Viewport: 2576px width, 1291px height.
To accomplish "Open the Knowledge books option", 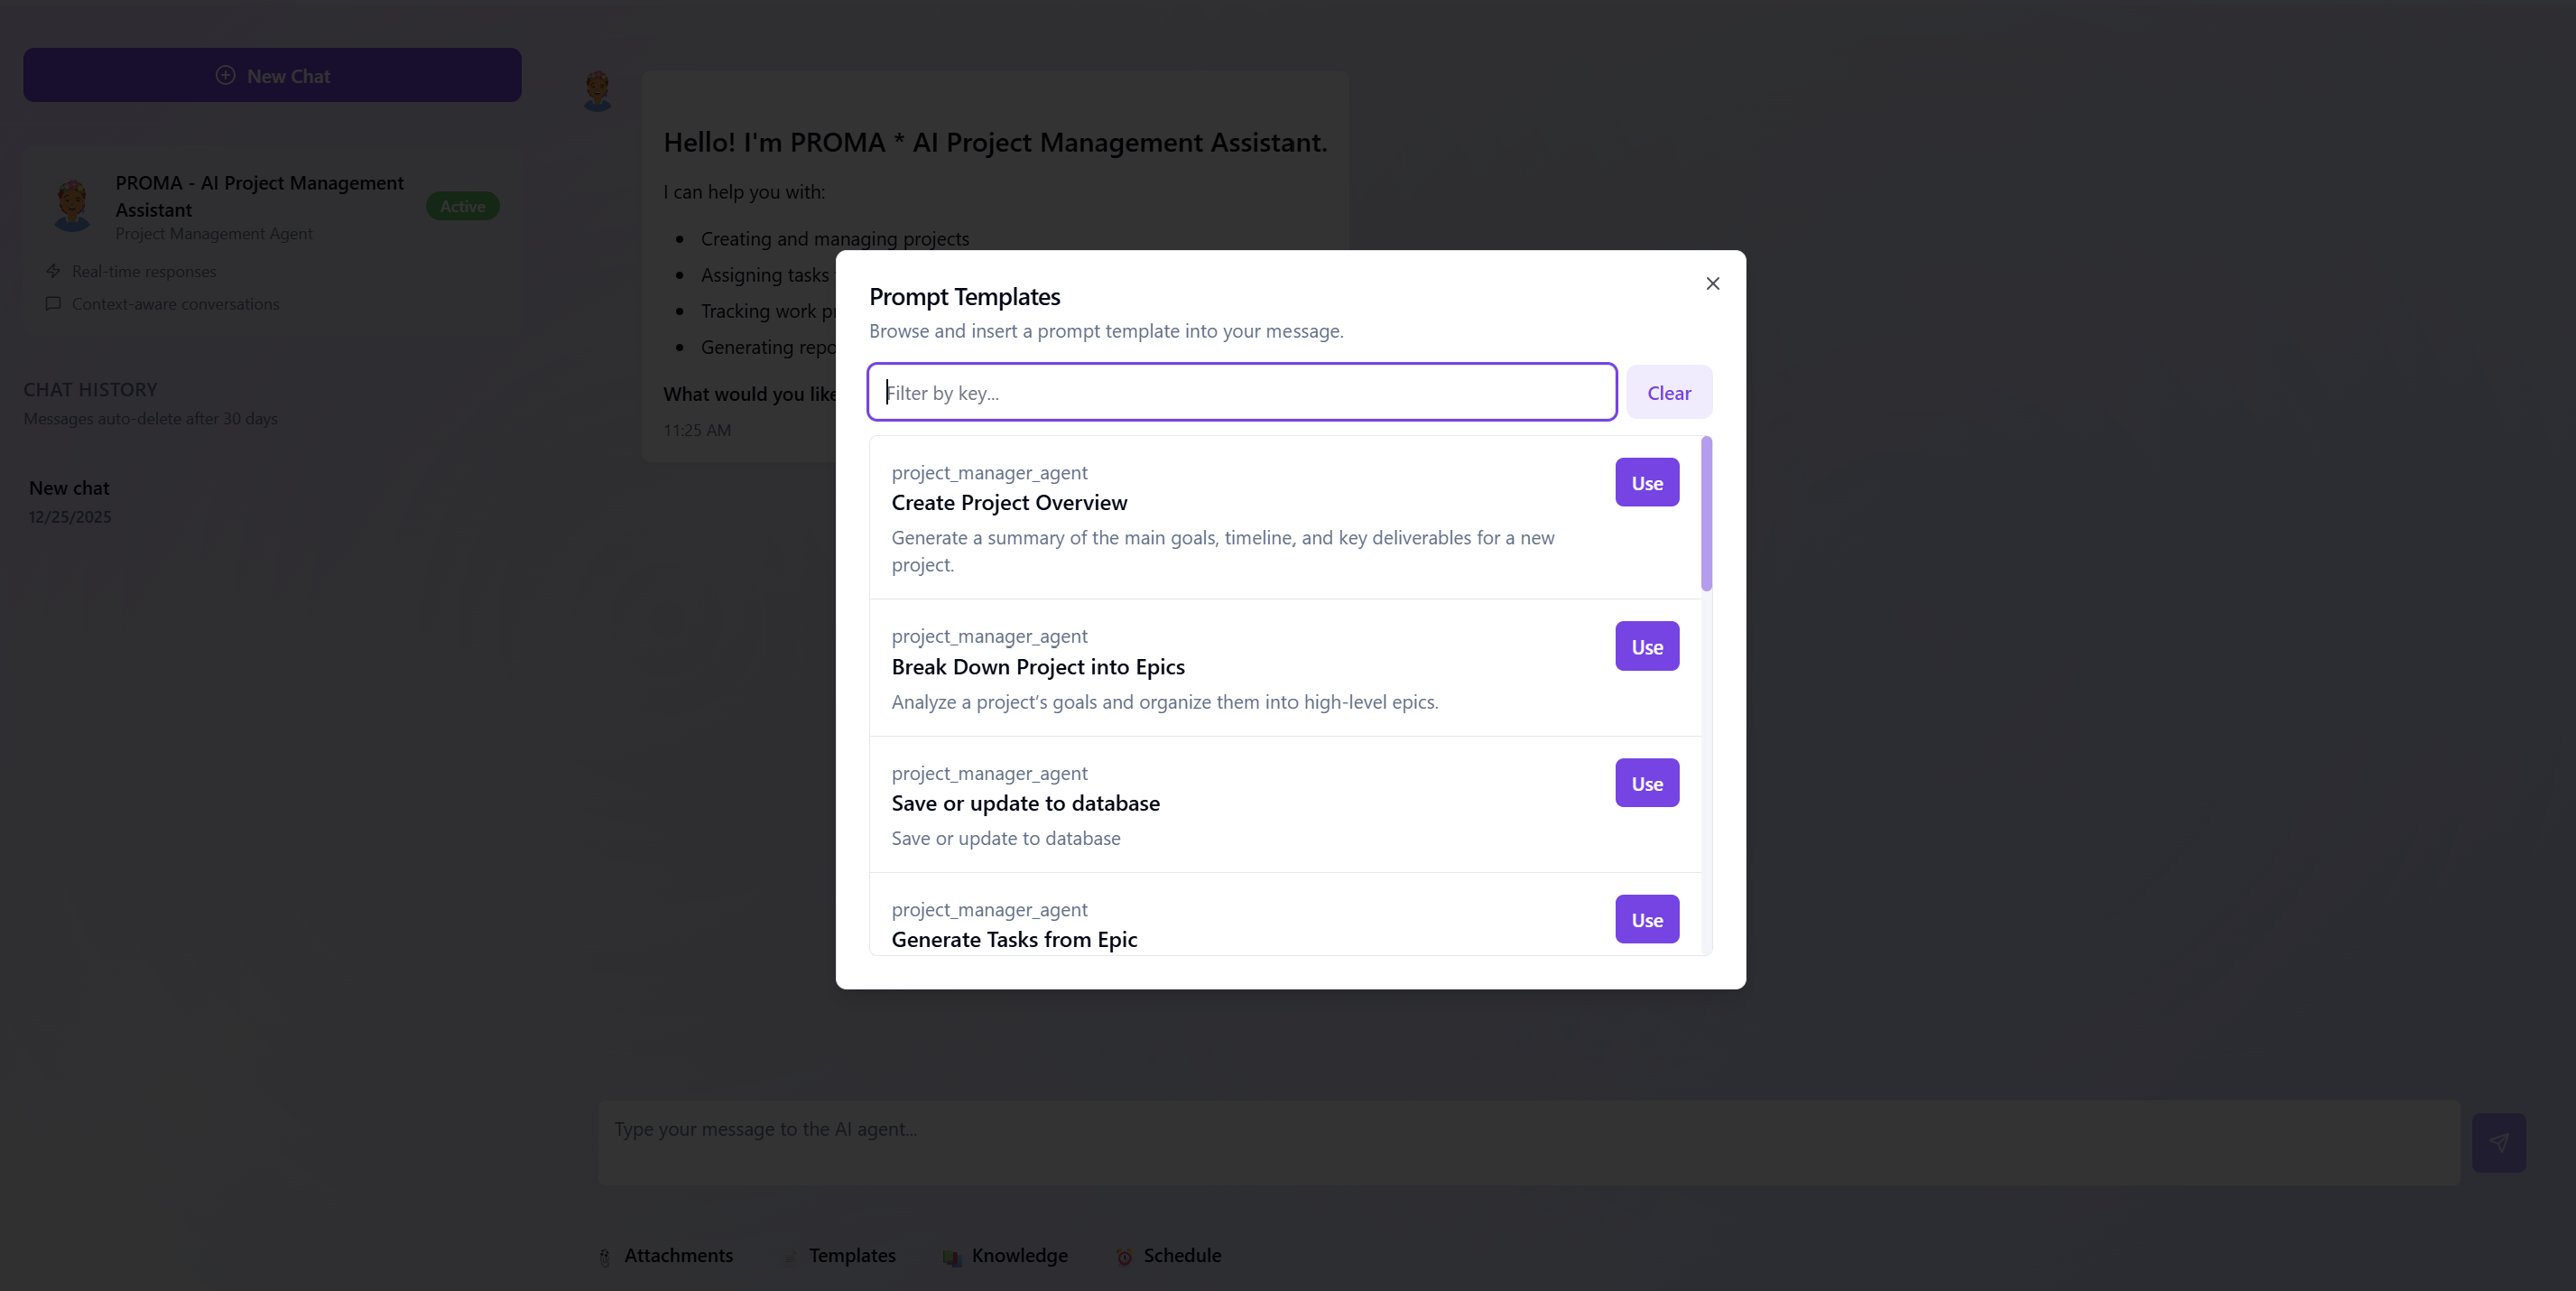I will [1005, 1256].
